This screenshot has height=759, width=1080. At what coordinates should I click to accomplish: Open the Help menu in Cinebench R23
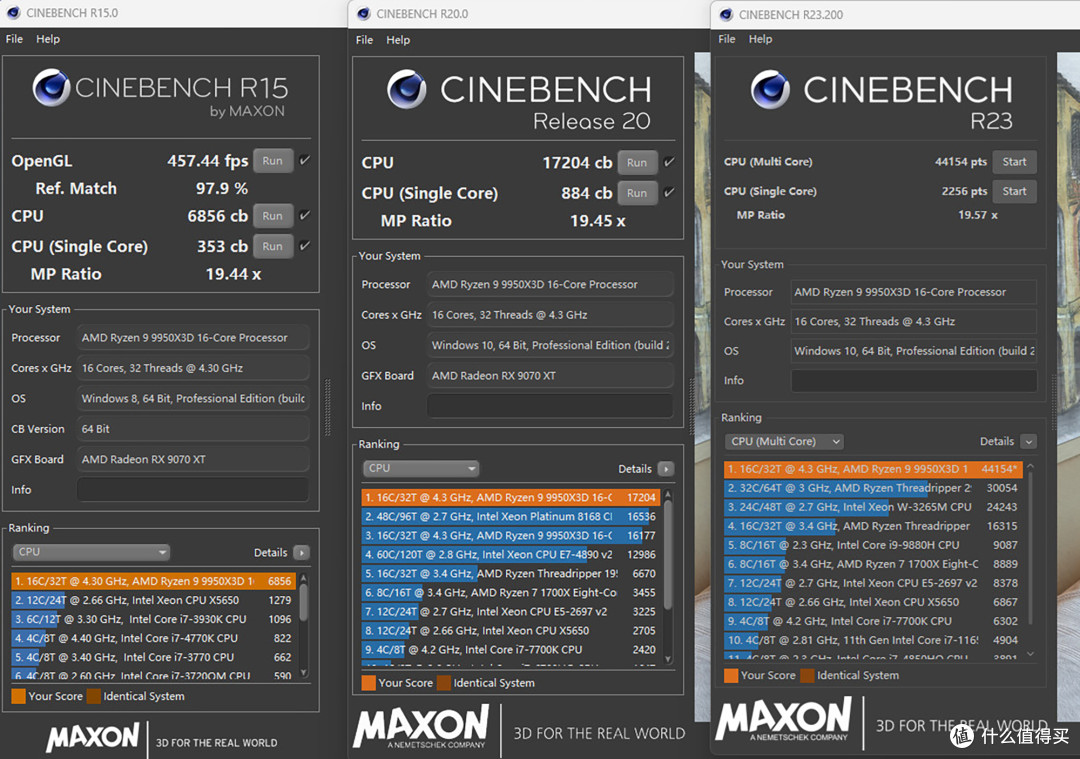pyautogui.click(x=760, y=39)
